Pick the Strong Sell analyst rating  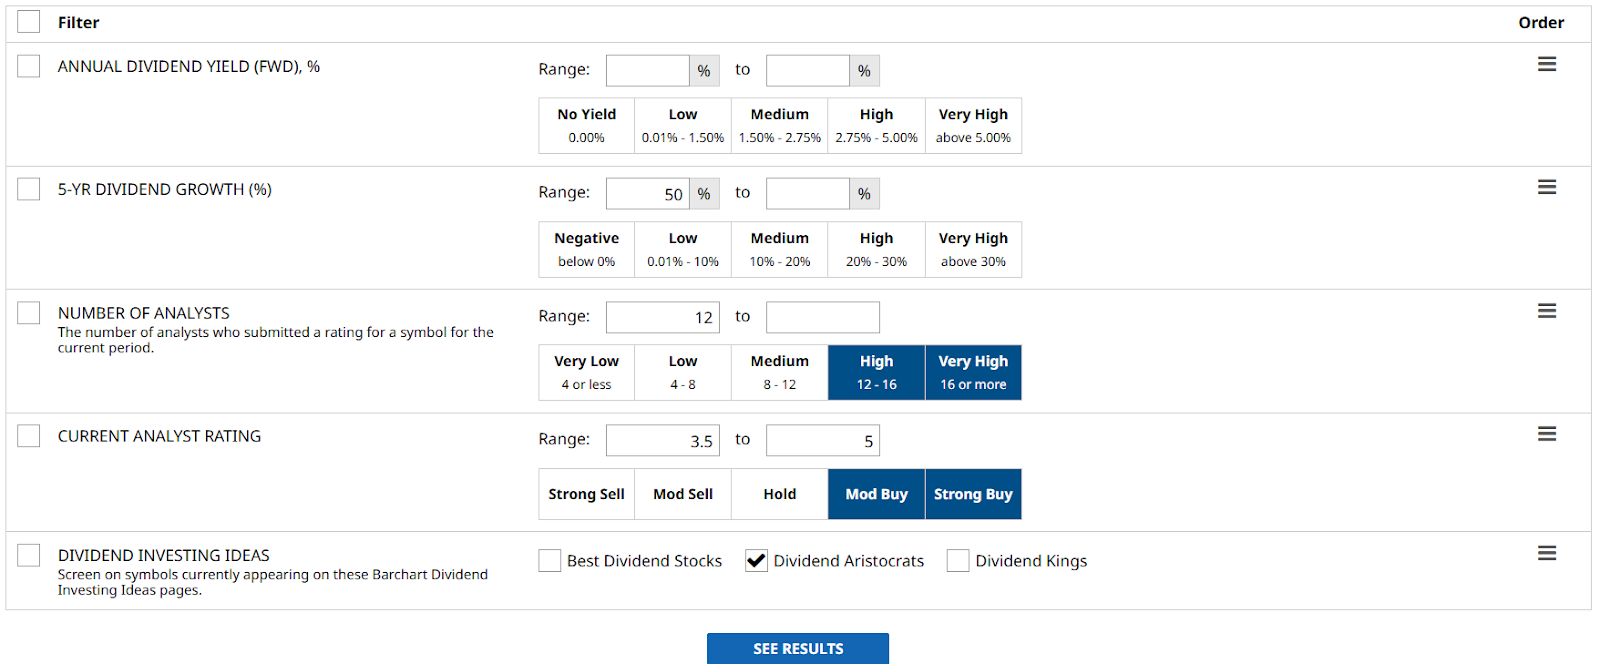point(586,494)
